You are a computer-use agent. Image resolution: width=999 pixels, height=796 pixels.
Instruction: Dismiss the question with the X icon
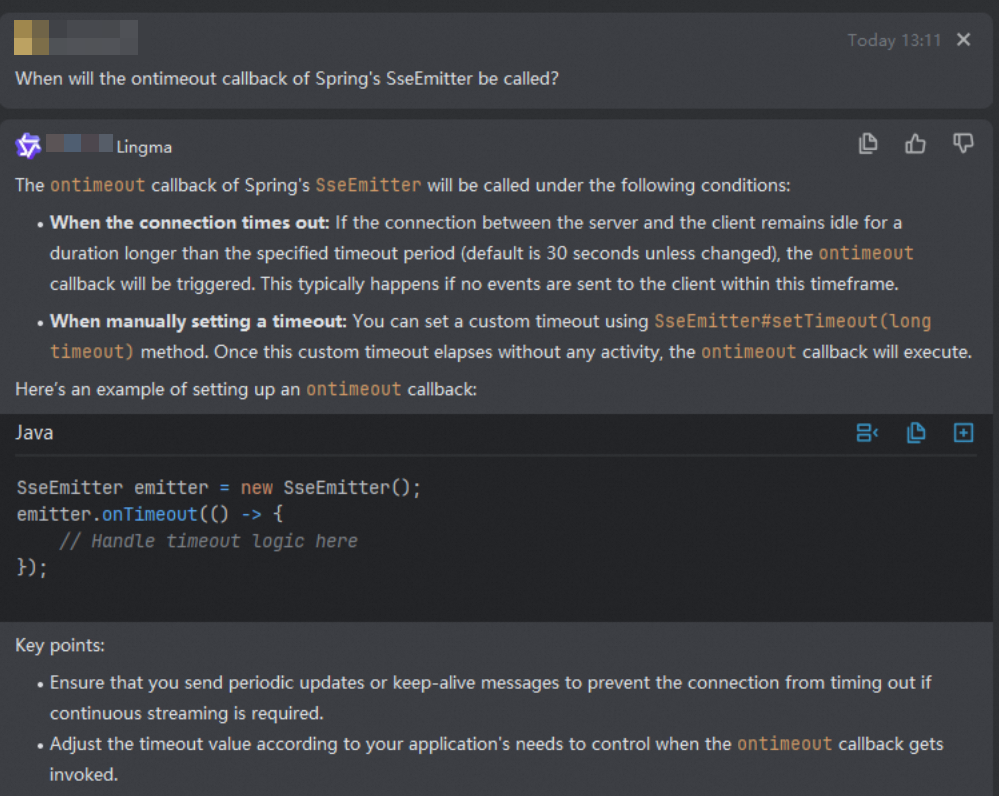click(963, 40)
